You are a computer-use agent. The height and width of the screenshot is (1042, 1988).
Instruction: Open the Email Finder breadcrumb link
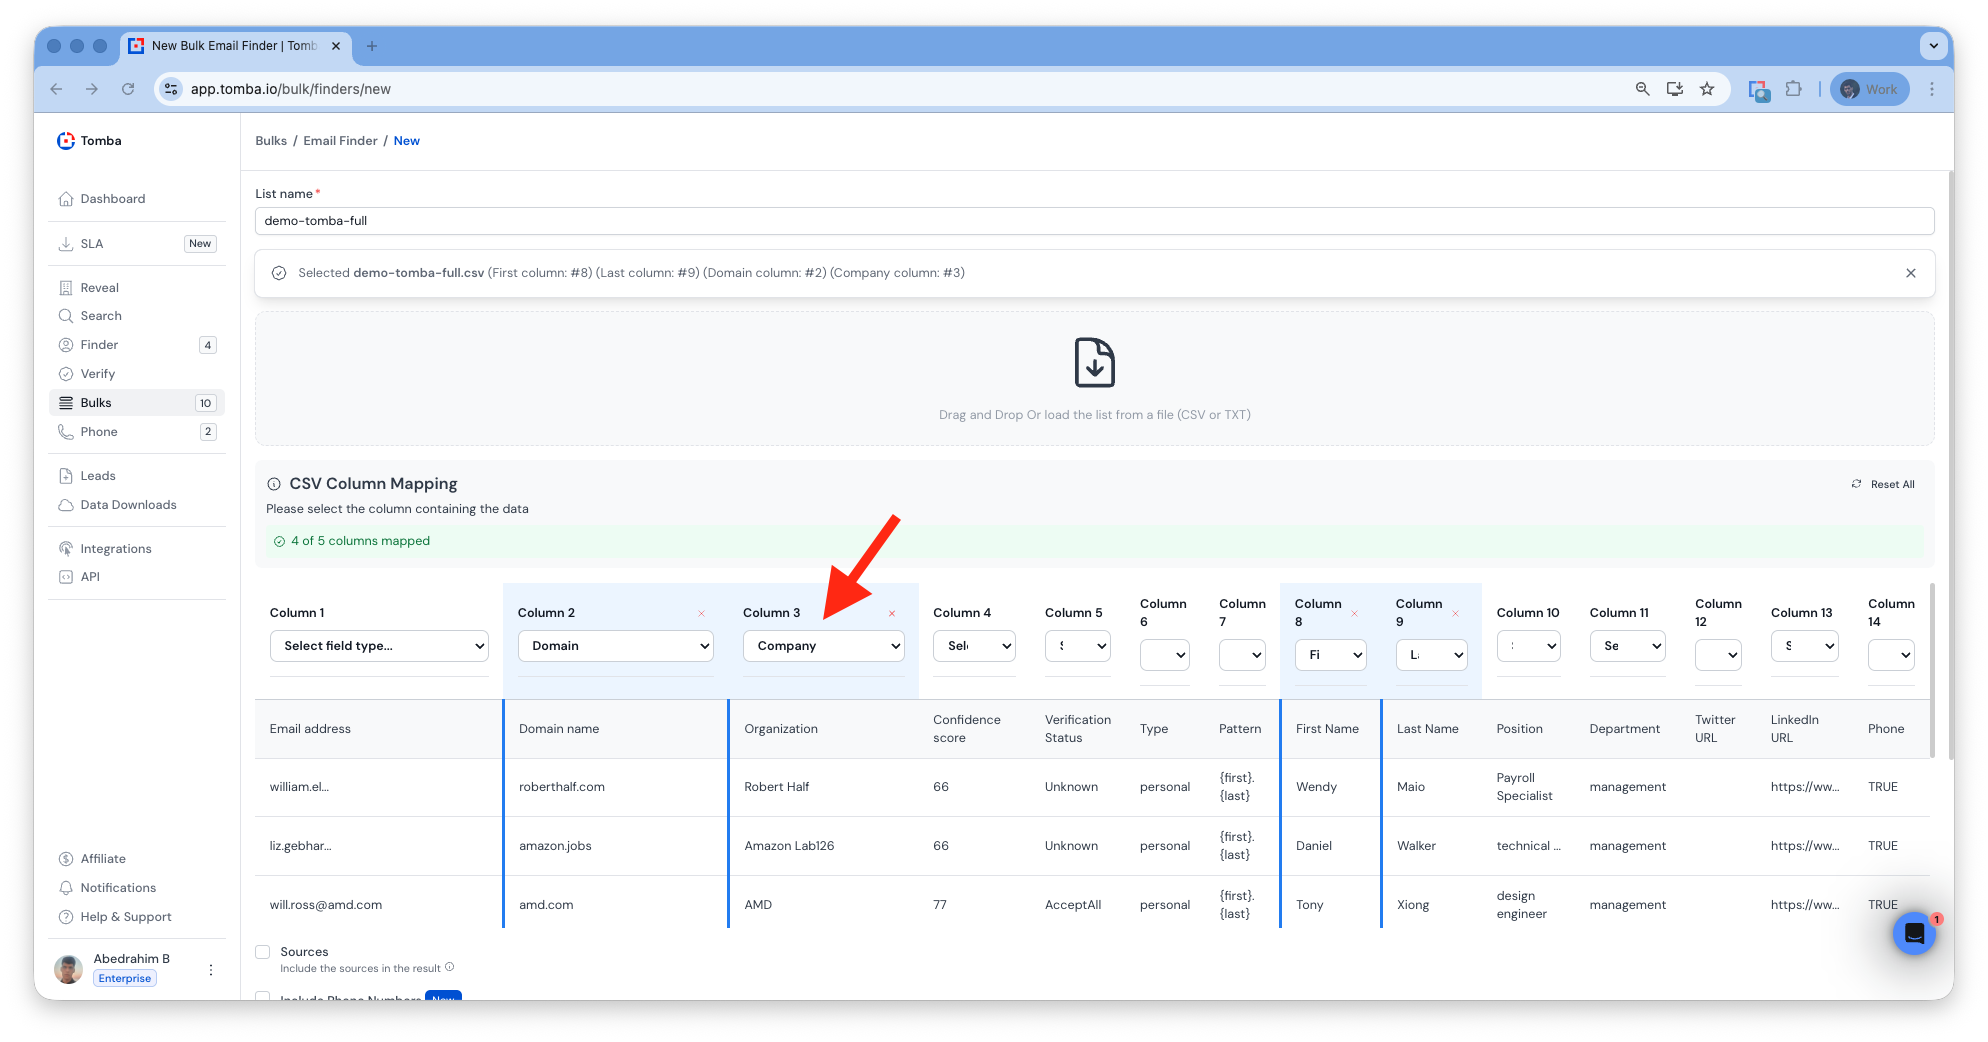coord(340,140)
